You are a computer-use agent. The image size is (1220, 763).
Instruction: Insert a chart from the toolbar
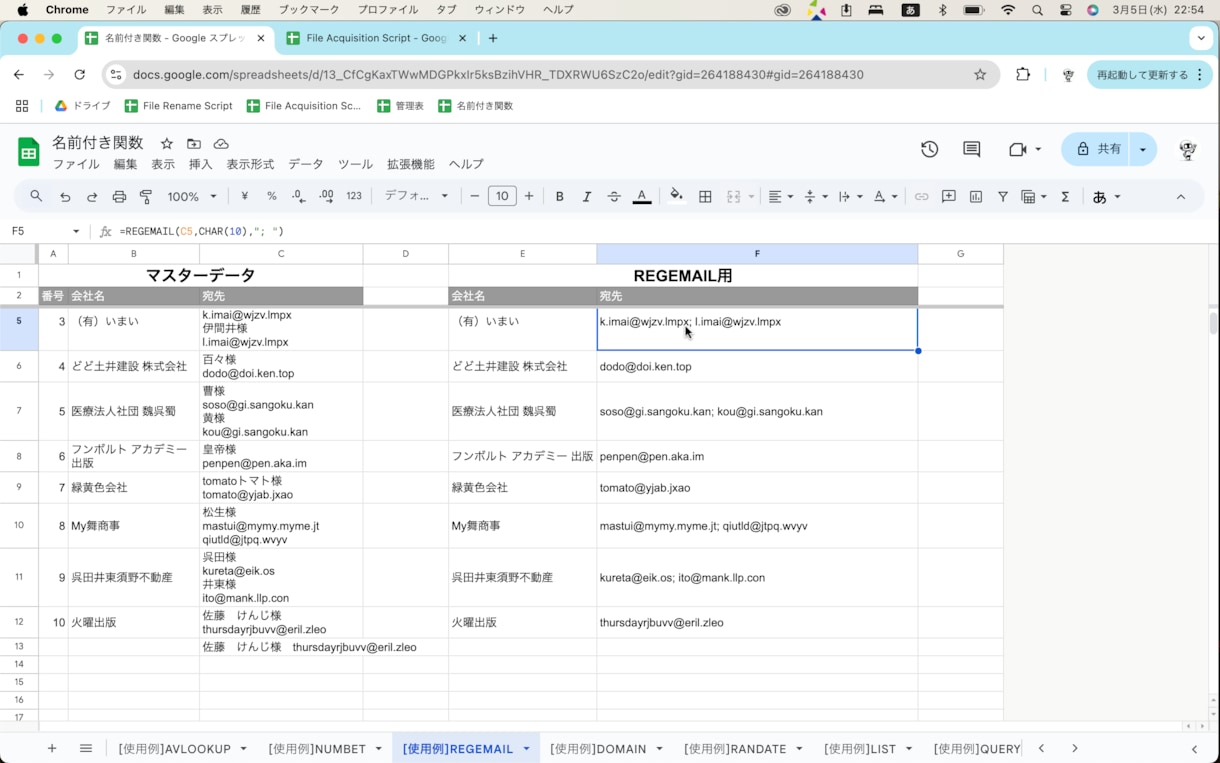click(976, 197)
